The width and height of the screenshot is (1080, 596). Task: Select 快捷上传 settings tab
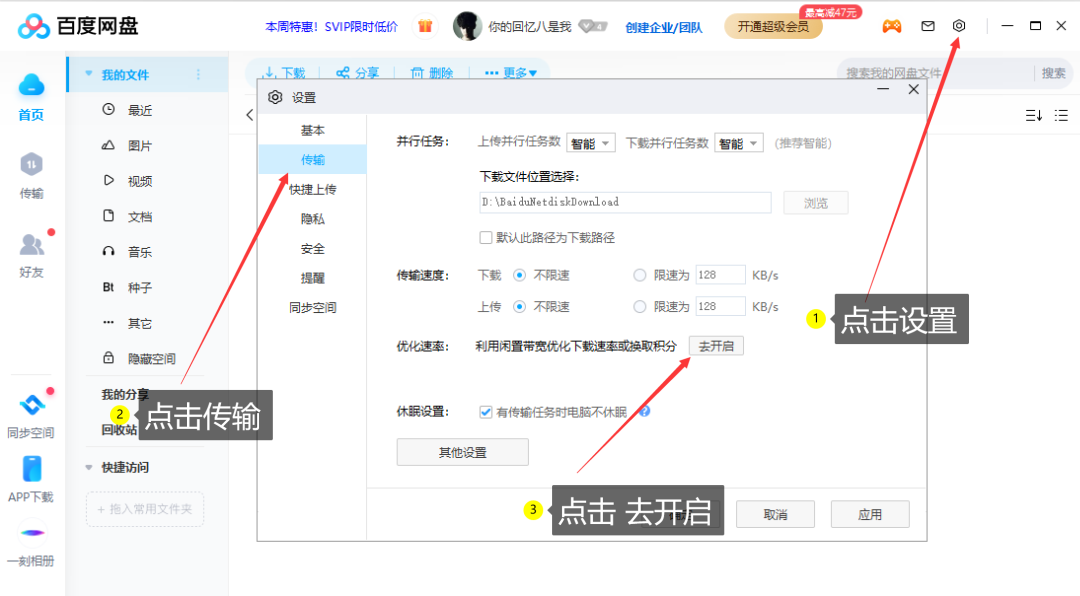(313, 189)
